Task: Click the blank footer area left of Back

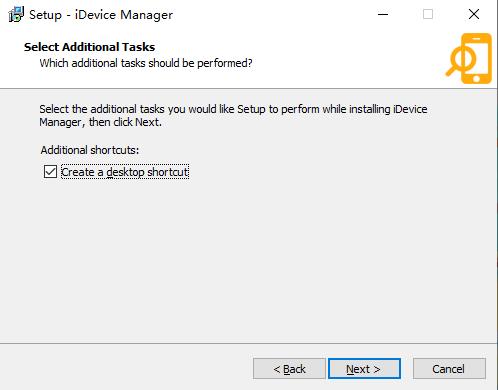Action: click(127, 368)
